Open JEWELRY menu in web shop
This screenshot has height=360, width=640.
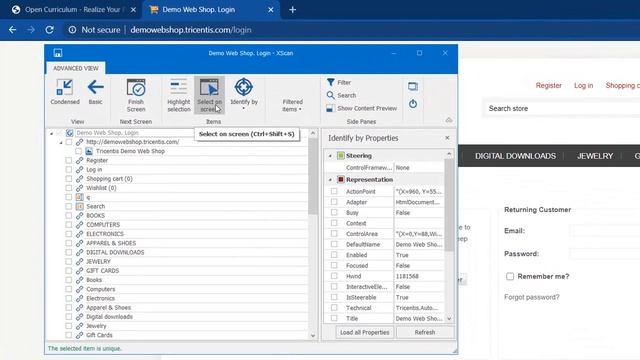pos(595,156)
